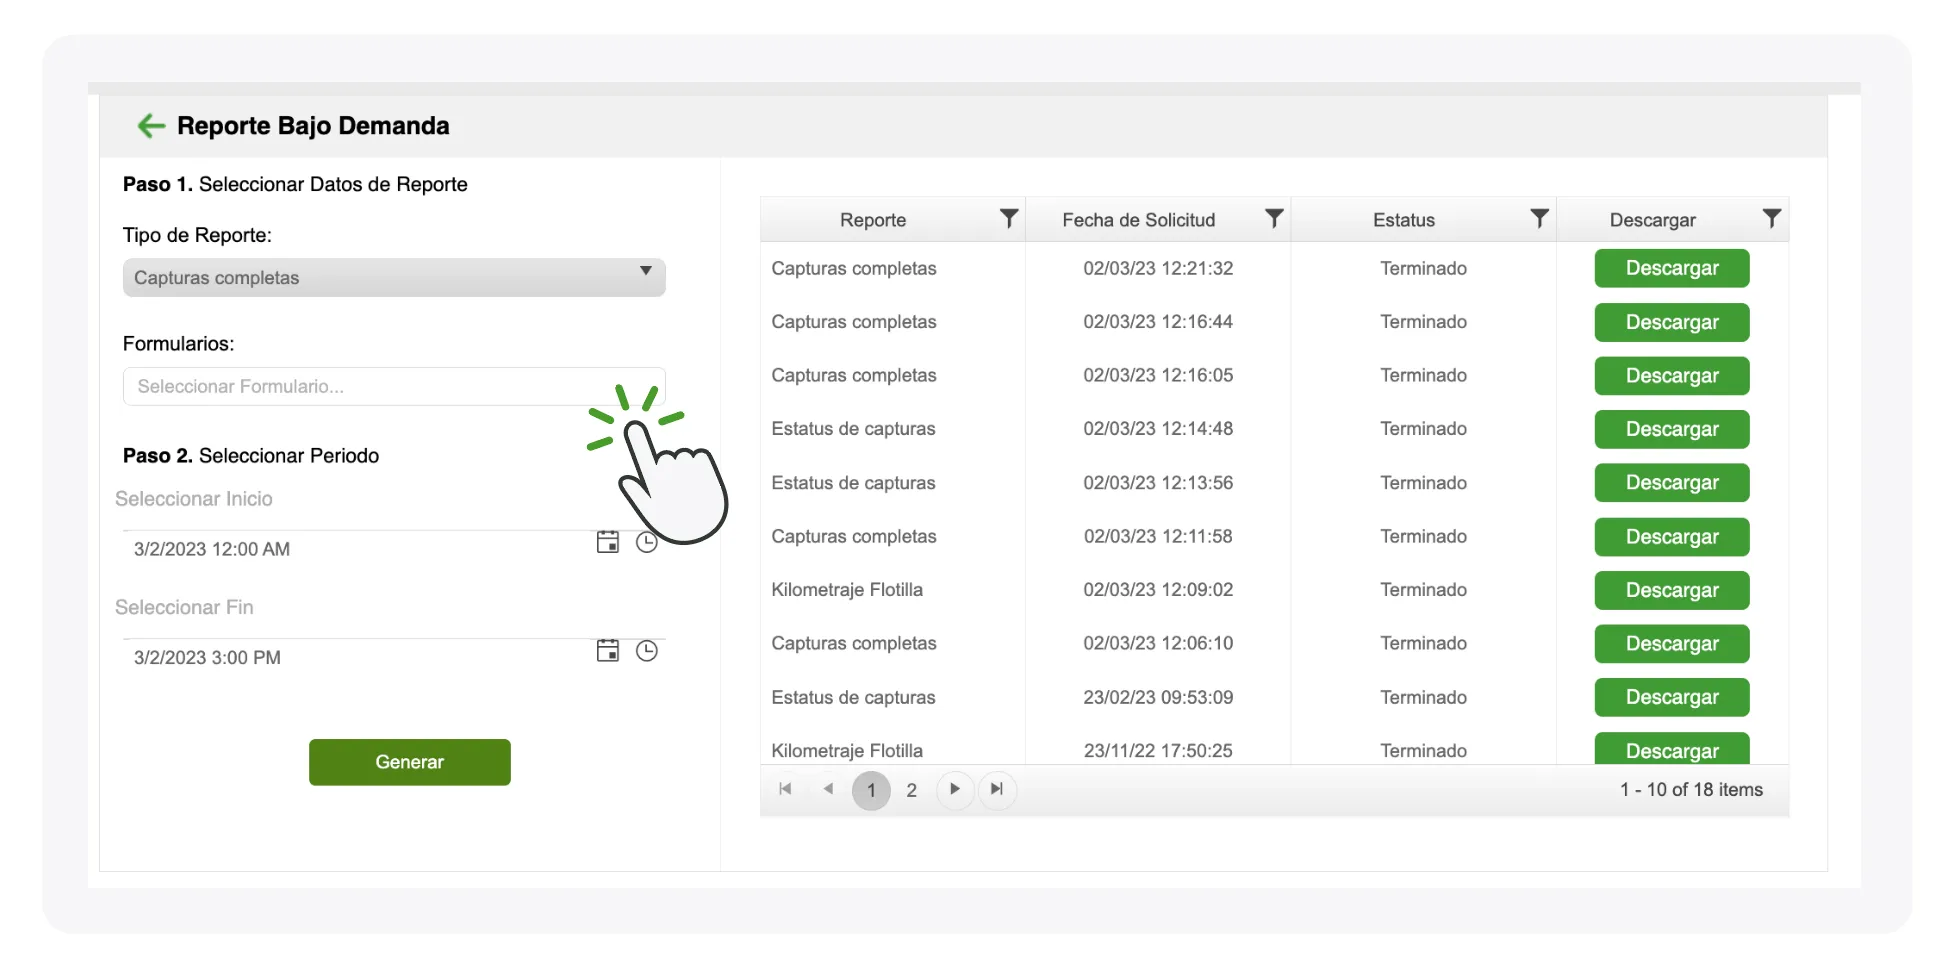Image resolution: width=1938 pixels, height=964 pixels.
Task: Download report requested 23/11/22 17:50:25
Action: (1672, 749)
